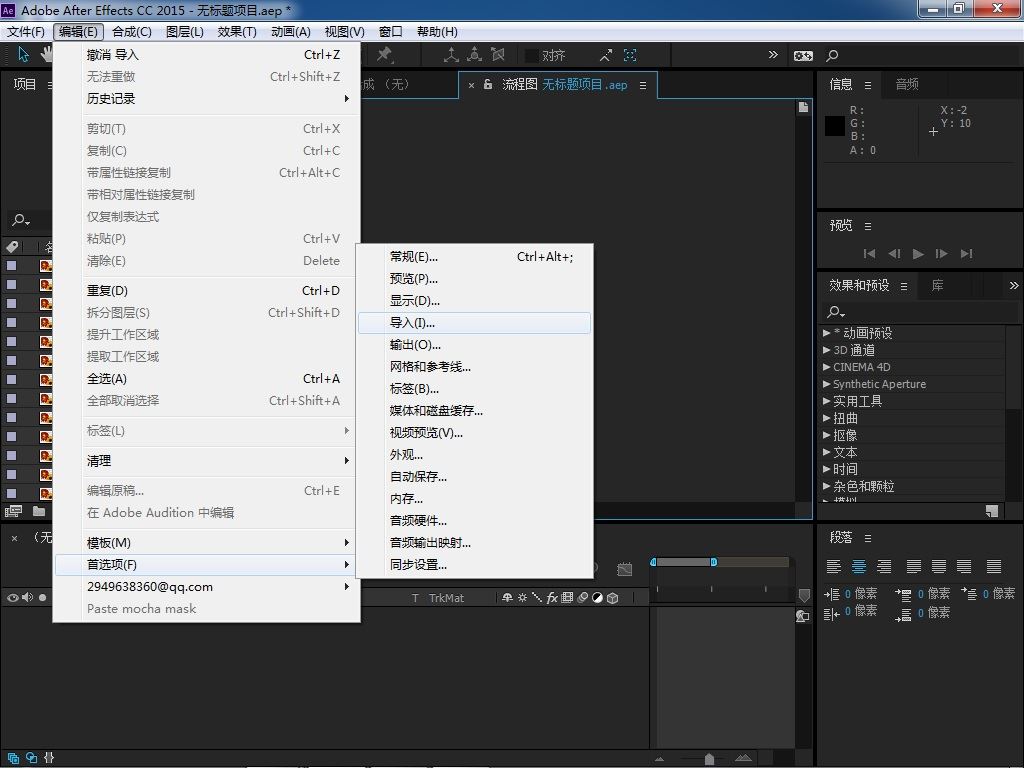Click the Motion Blur switch column icon

coord(582,598)
